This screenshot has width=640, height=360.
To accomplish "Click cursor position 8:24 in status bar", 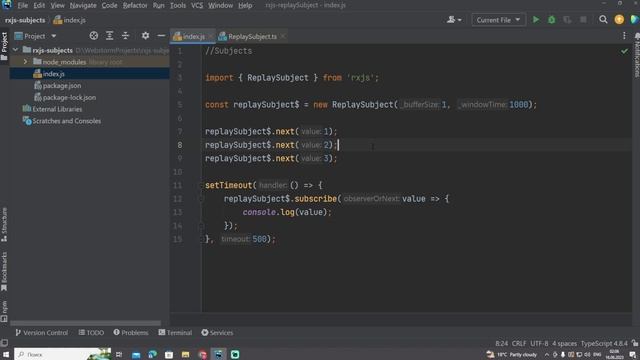I will pyautogui.click(x=501, y=343).
